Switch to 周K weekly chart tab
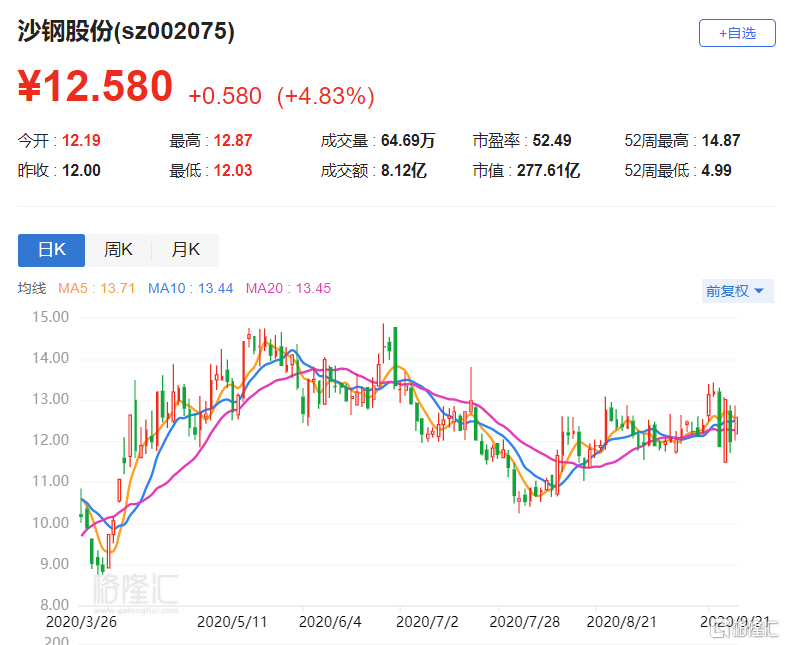785x645 pixels. point(118,250)
